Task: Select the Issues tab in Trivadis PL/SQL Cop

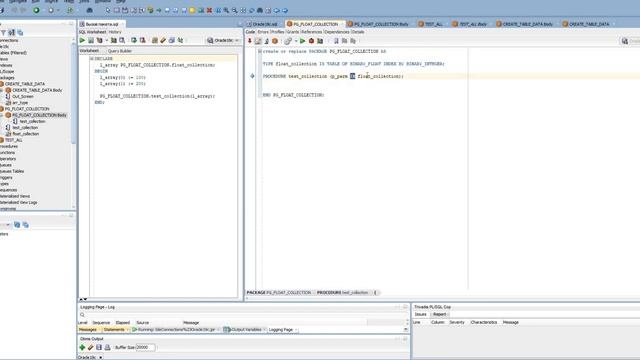Action: (421, 314)
